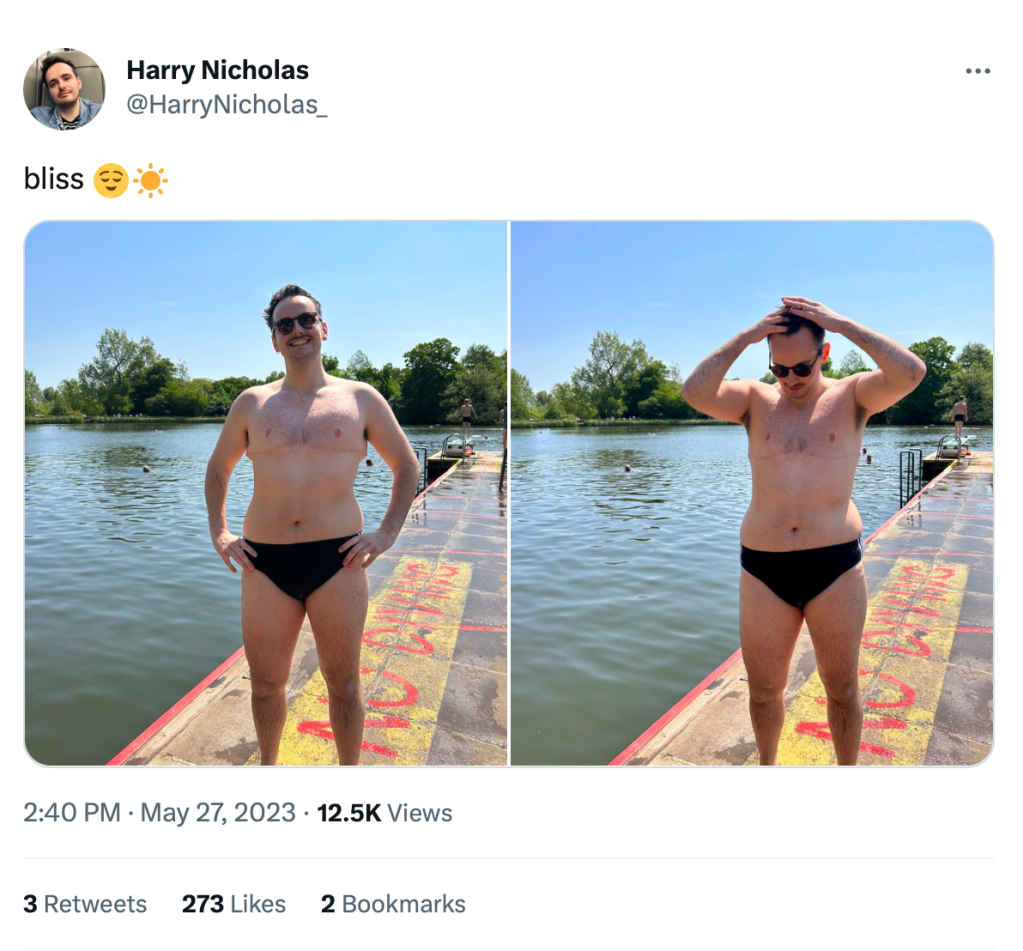This screenshot has width=1023, height=951.
Task: Open the right photo of the tweet
Action: [752, 493]
